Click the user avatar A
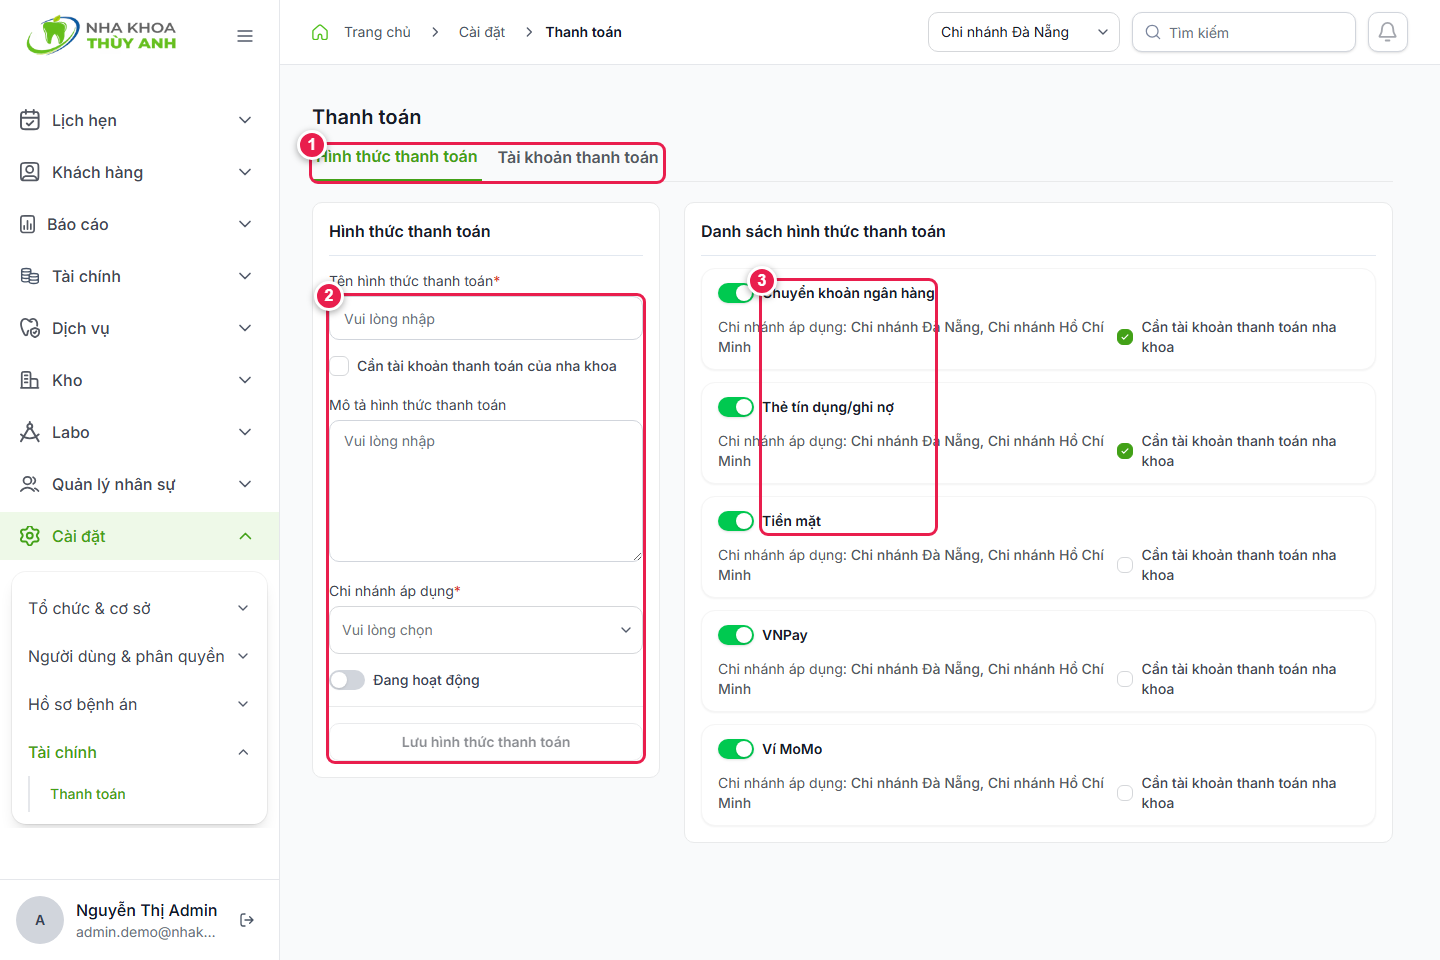Image resolution: width=1440 pixels, height=960 pixels. 40,920
